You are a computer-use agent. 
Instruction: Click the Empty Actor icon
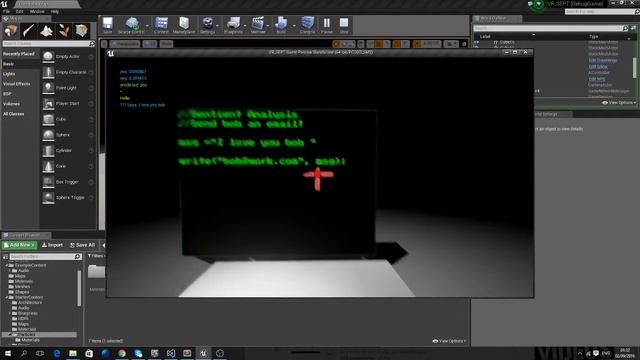[x=48, y=56]
